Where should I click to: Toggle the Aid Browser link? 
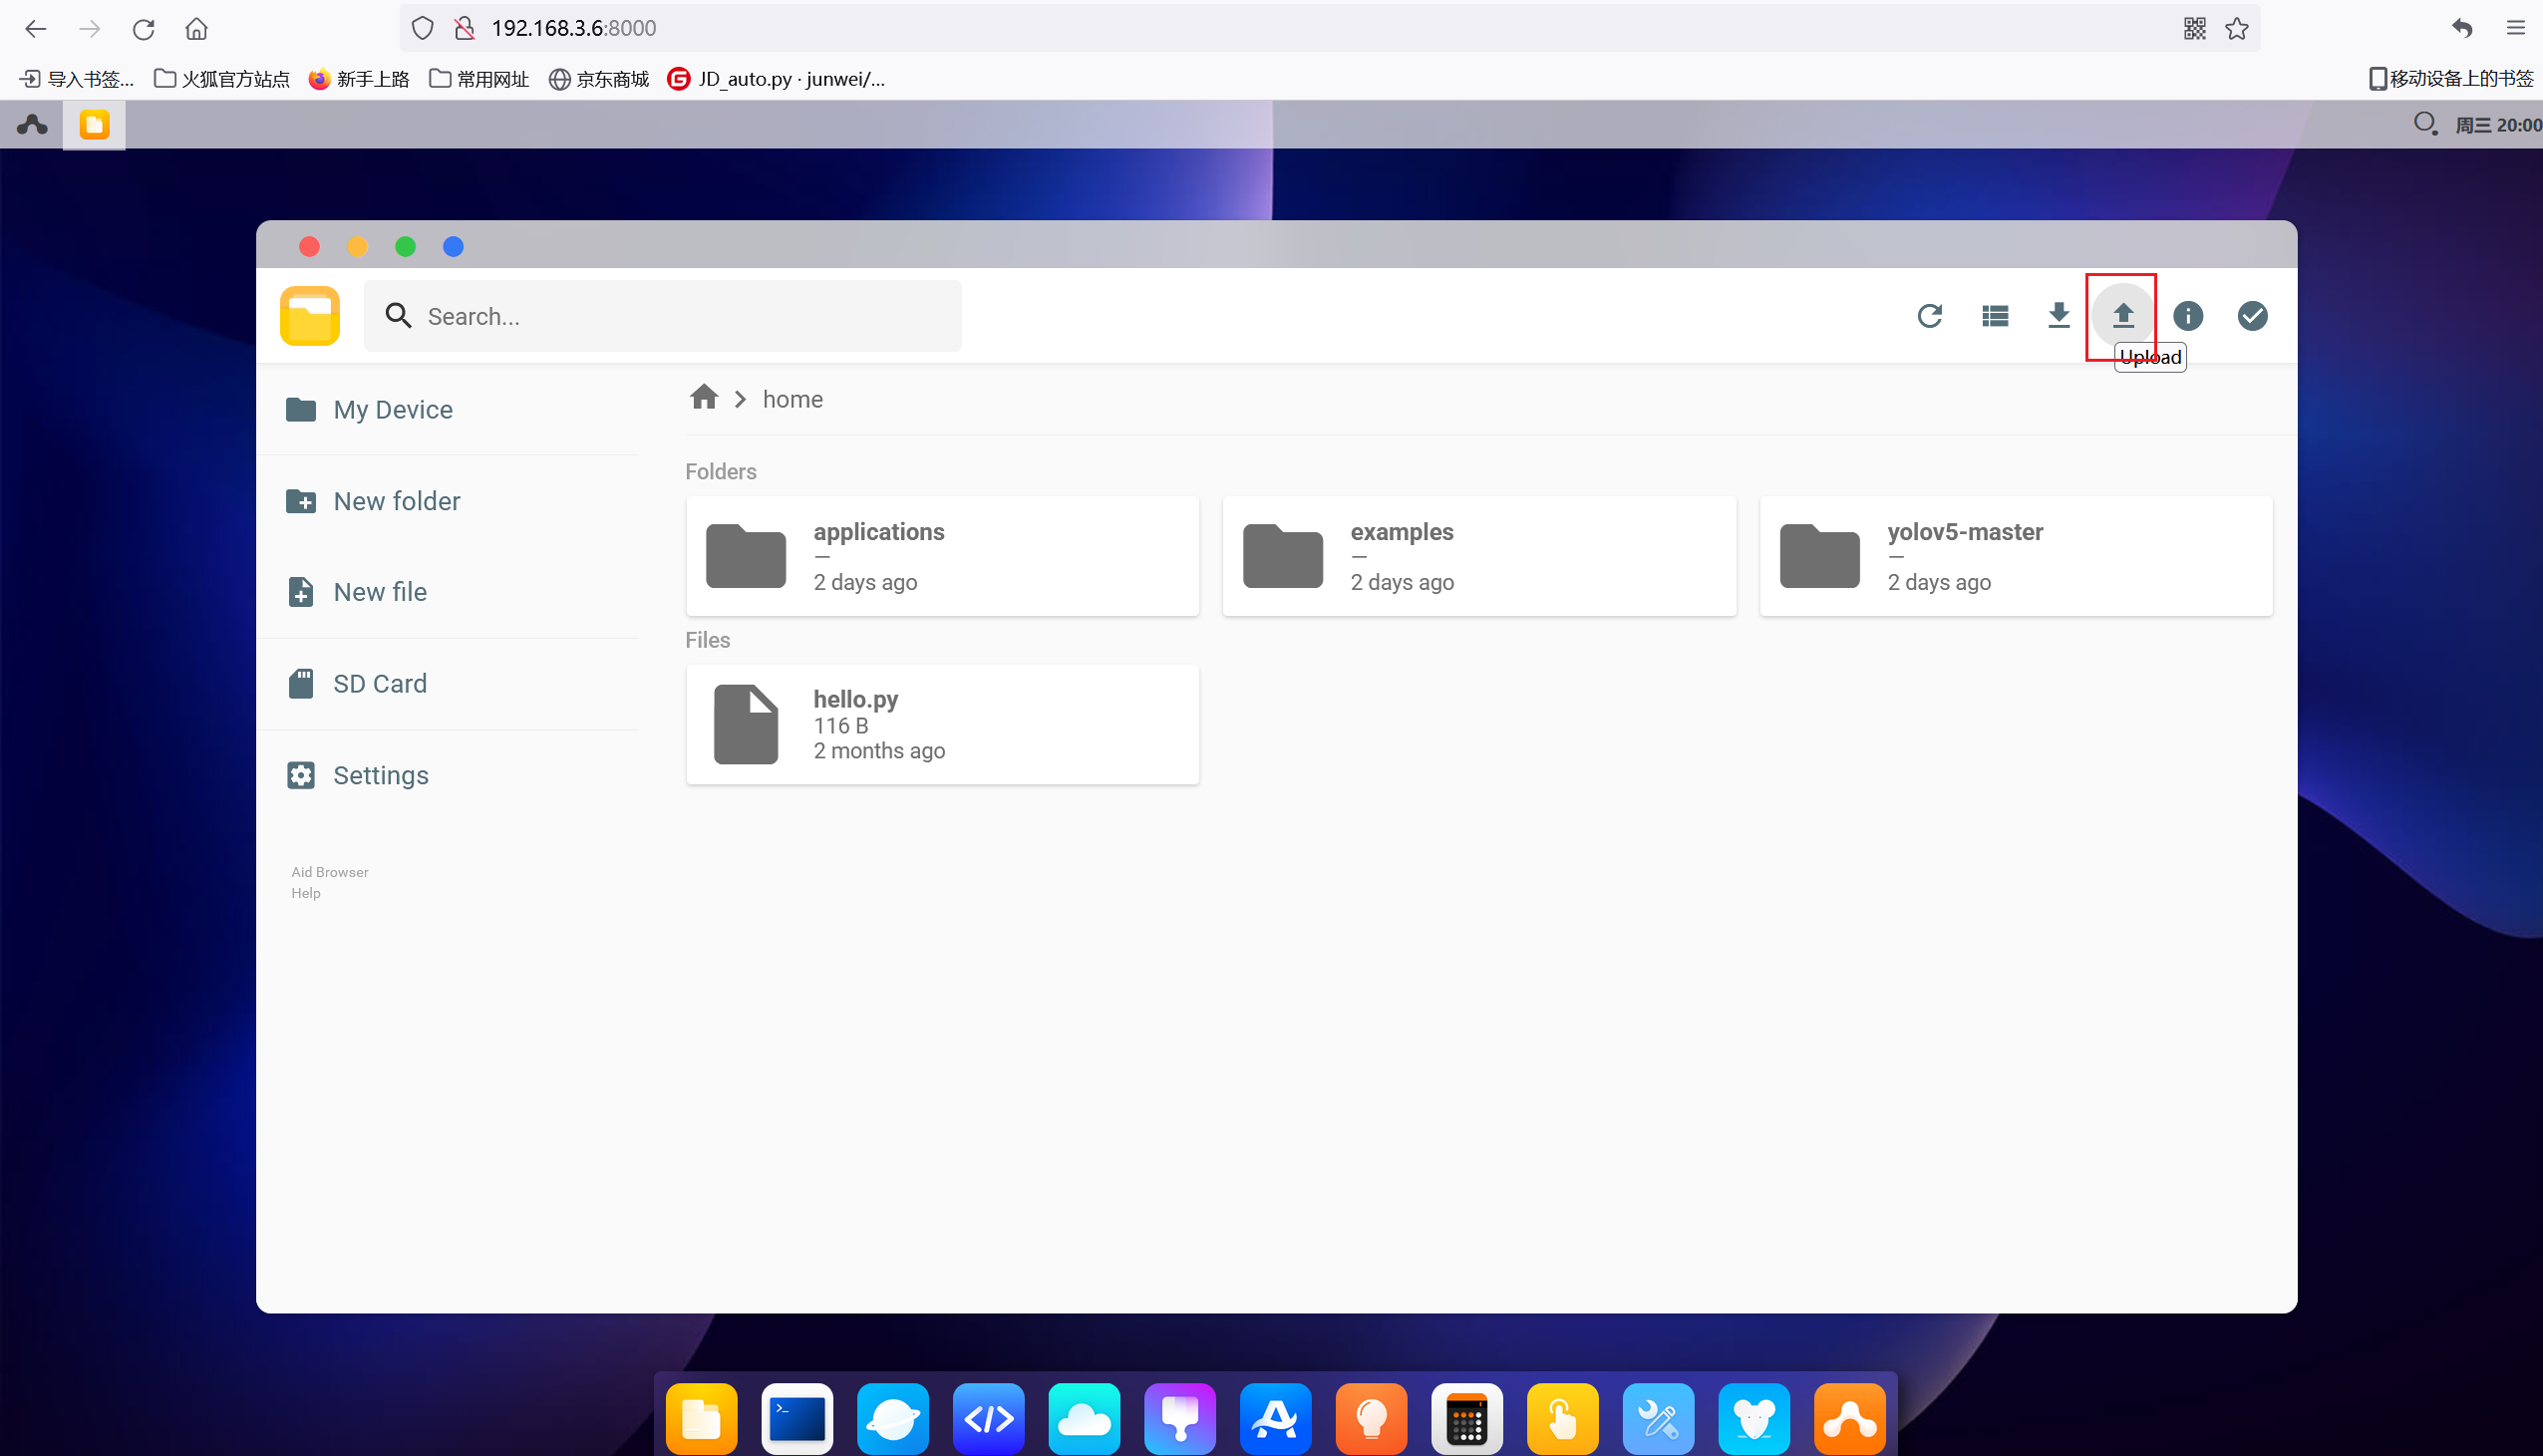(328, 871)
